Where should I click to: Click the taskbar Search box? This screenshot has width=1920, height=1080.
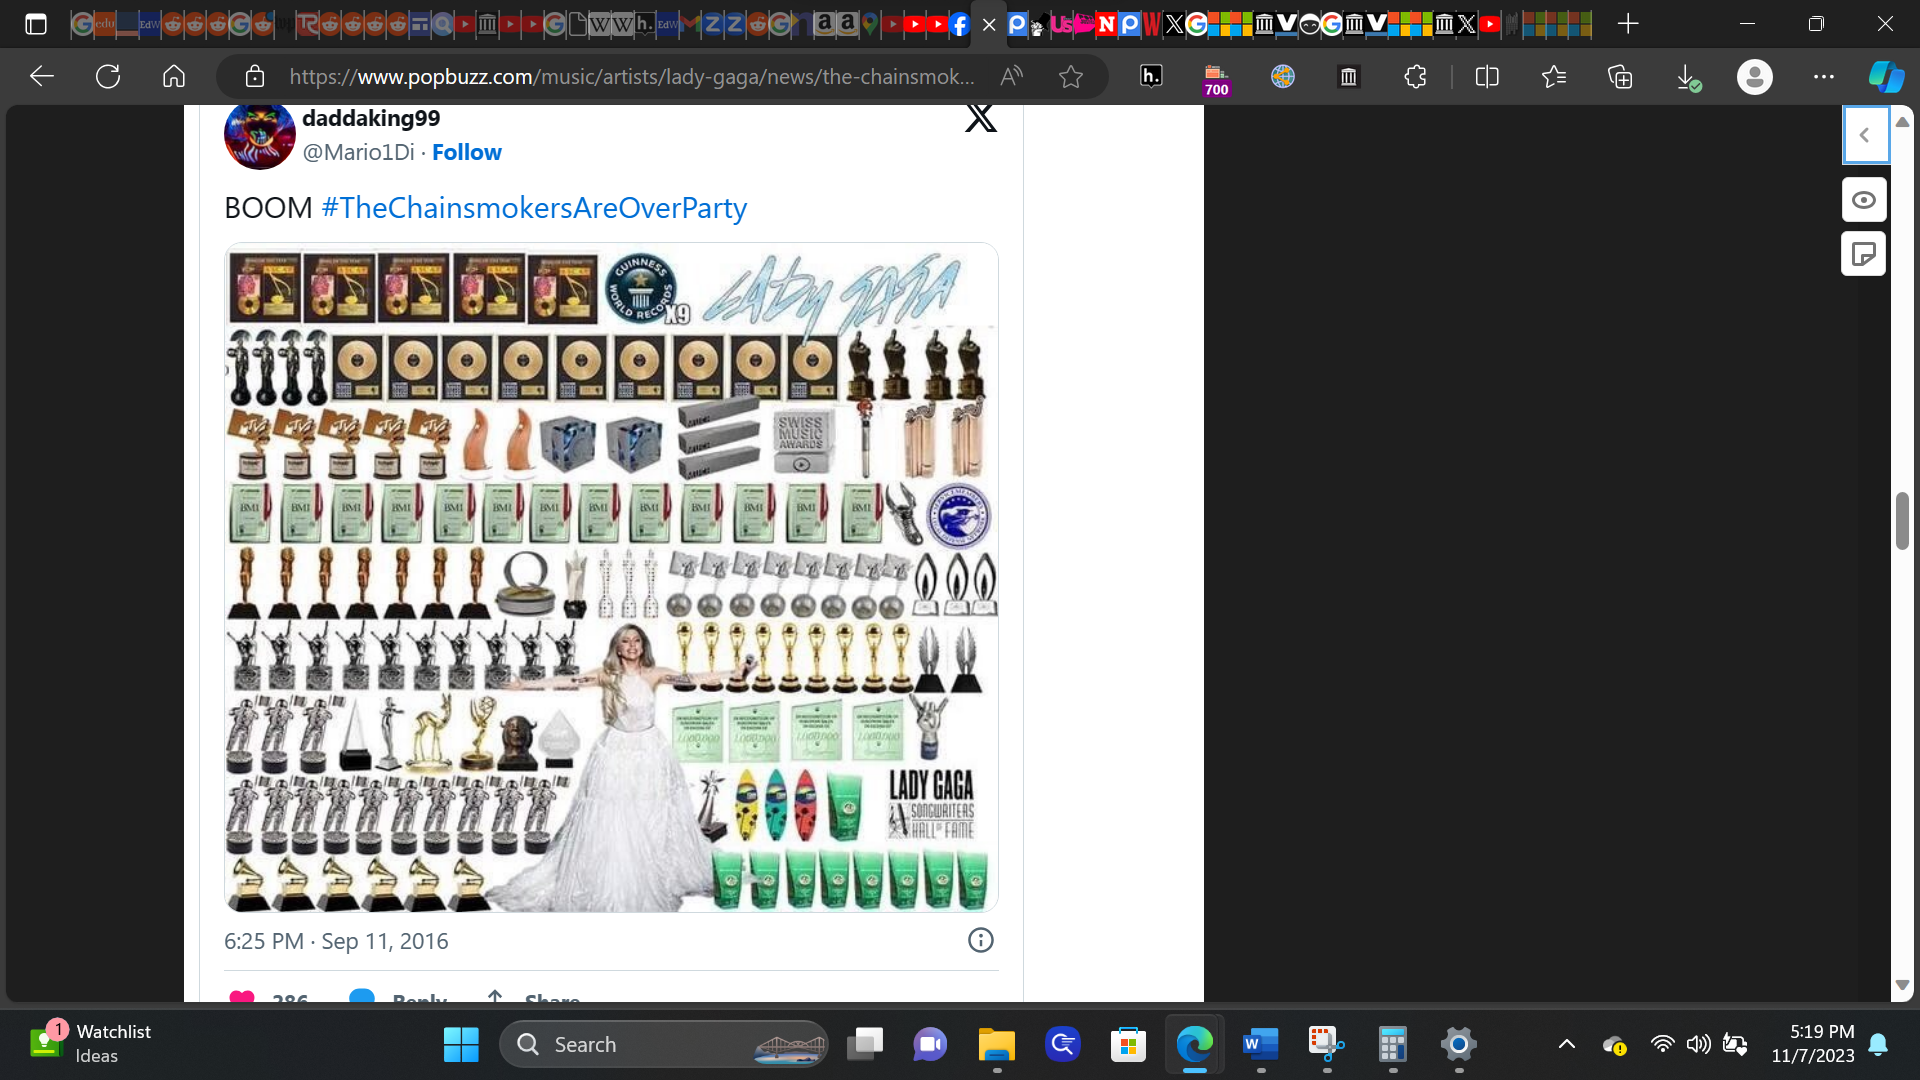tap(664, 1045)
